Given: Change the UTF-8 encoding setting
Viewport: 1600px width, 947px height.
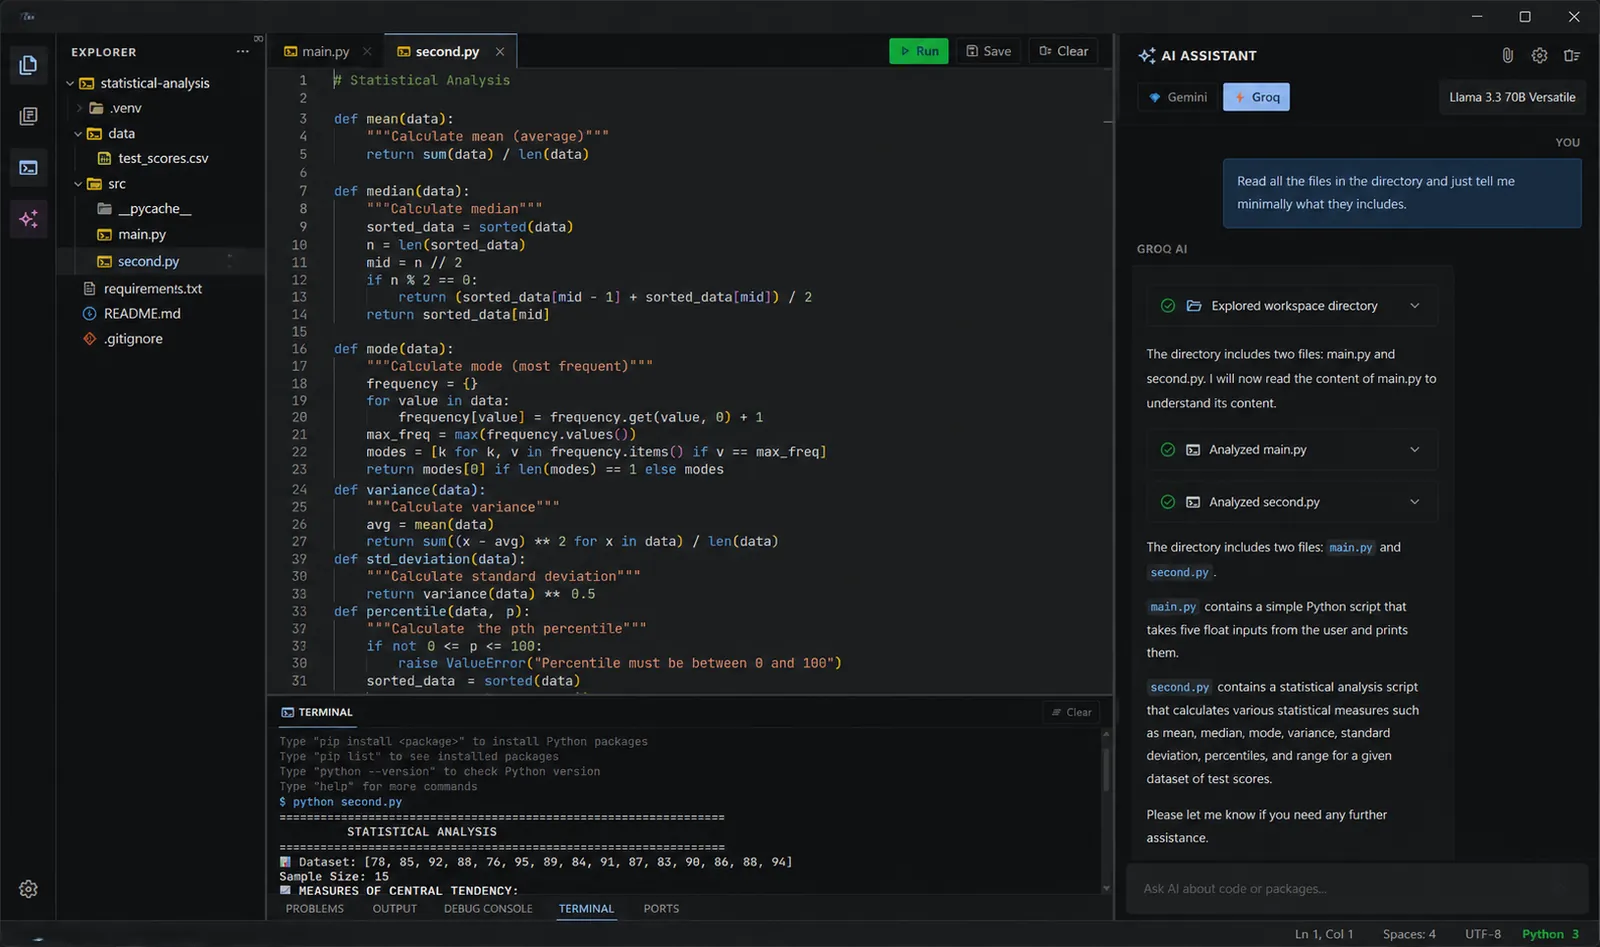Looking at the screenshot, I should point(1483,934).
